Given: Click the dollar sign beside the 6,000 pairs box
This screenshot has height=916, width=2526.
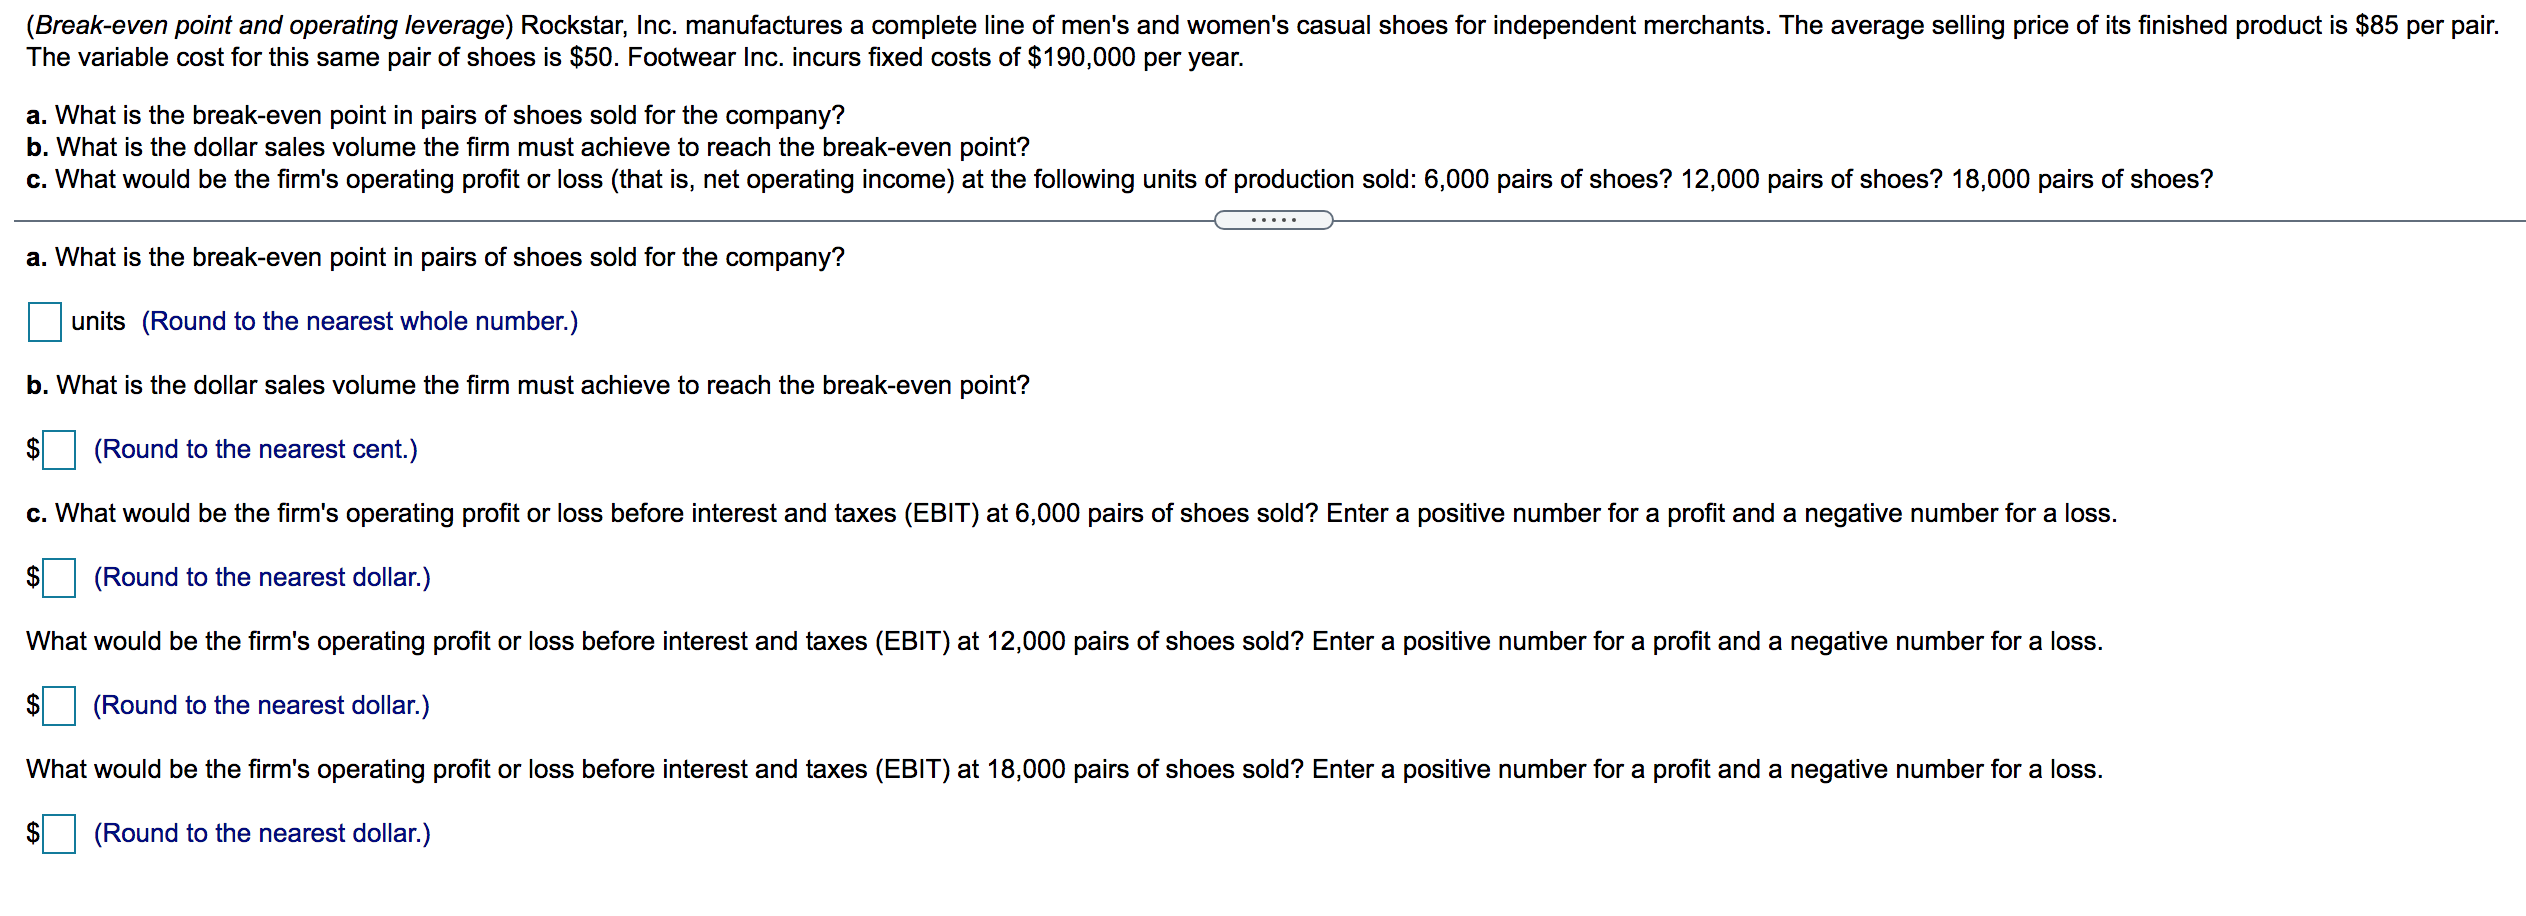Looking at the screenshot, I should (32, 580).
